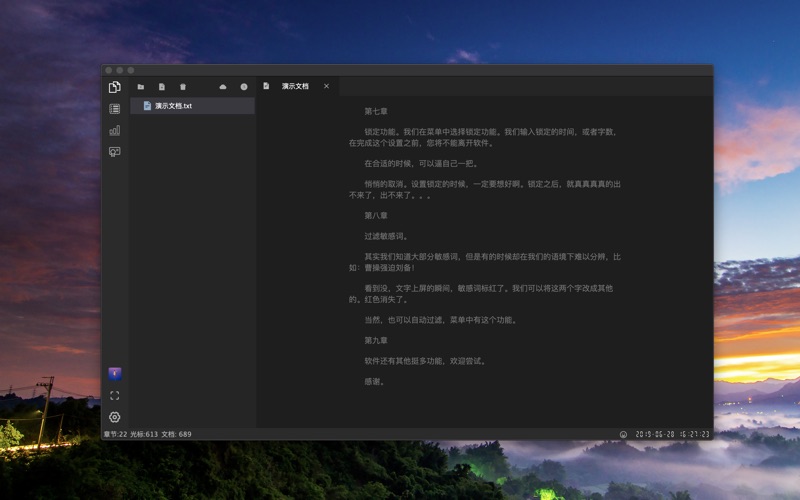Click the line 软件还有其他挺多功能,欢迎尝试。
This screenshot has height=500, width=800.
point(426,361)
